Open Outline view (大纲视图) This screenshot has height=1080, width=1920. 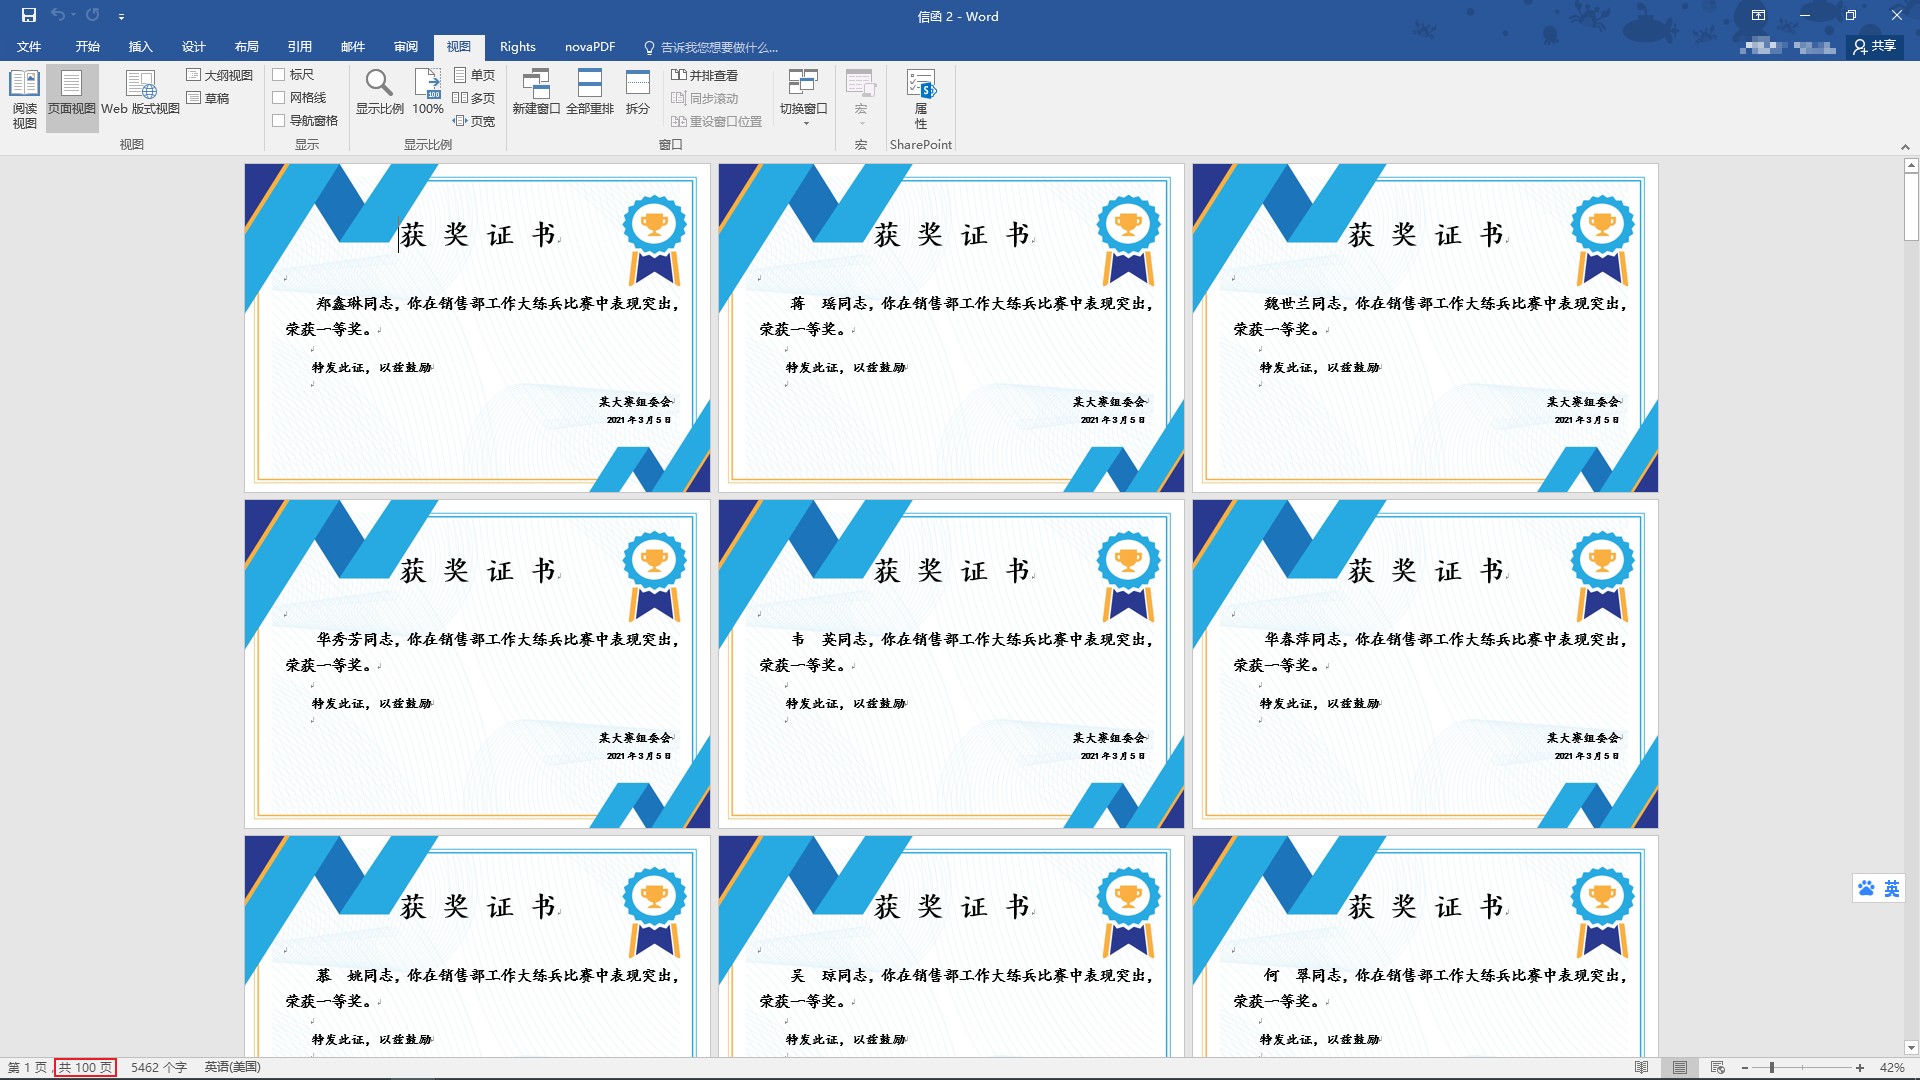tap(220, 75)
